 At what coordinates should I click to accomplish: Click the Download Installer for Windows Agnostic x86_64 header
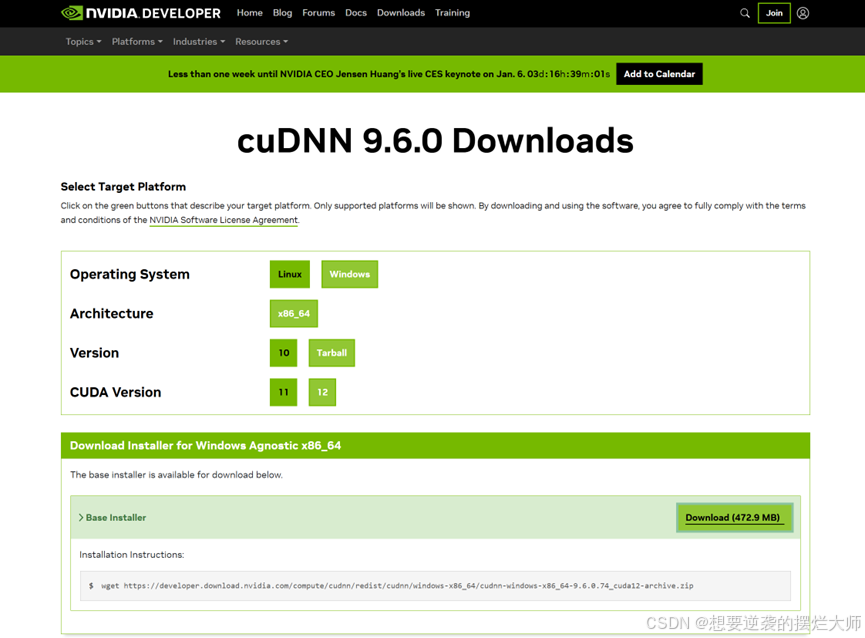click(205, 446)
